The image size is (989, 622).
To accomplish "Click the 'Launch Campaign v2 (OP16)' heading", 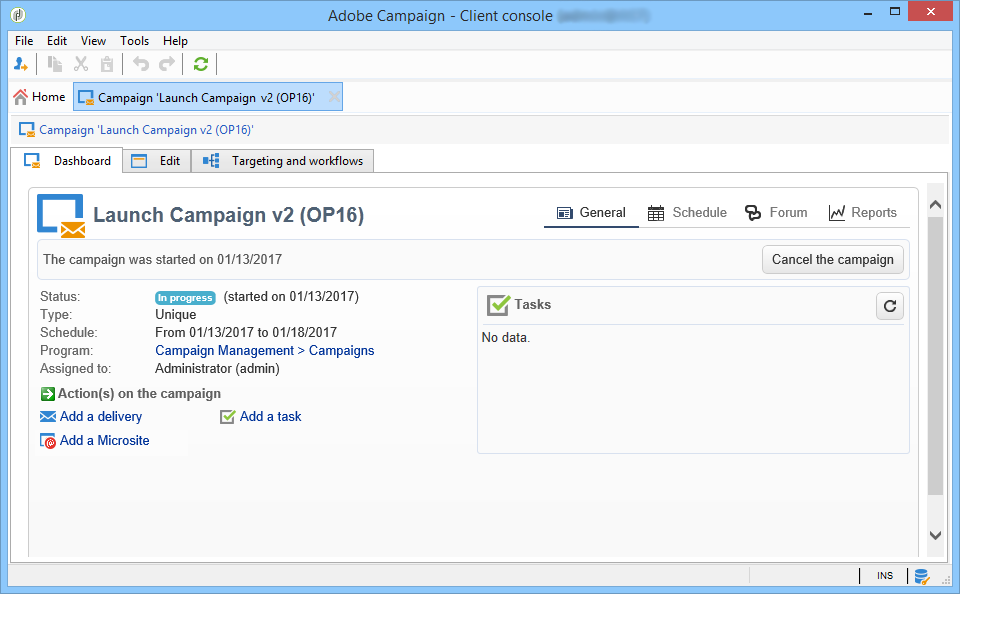I will point(229,215).
